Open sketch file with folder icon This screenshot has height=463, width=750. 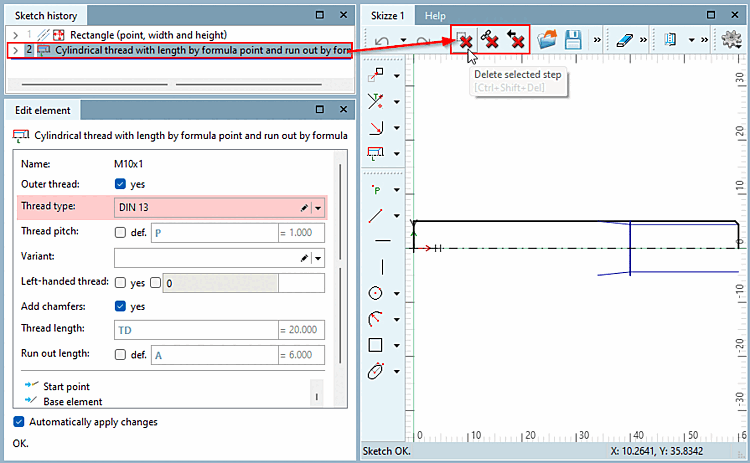pyautogui.click(x=547, y=40)
